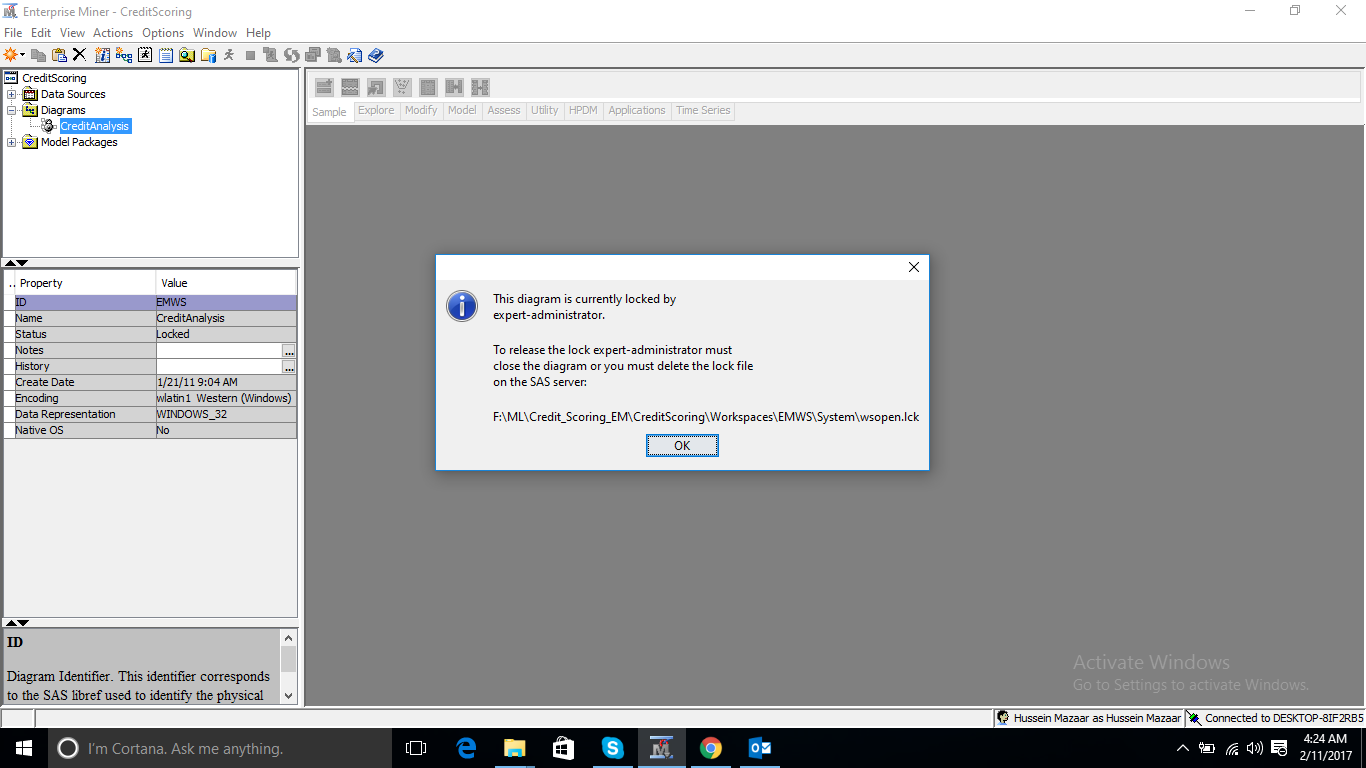Click the Run running-man toolbar icon
1366x768 pixels.
(x=229, y=55)
